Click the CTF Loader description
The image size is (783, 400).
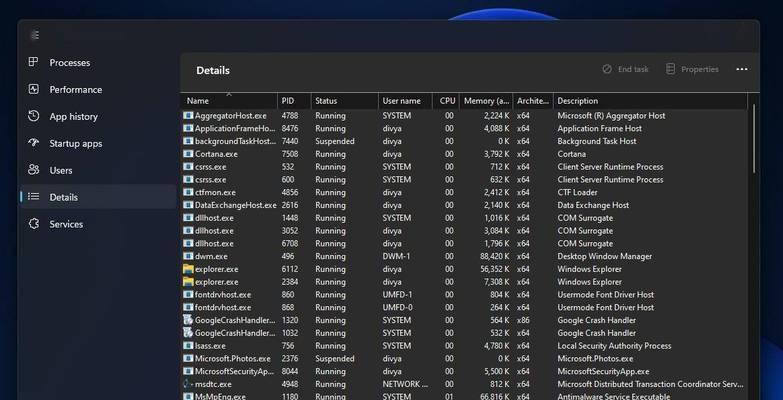point(577,192)
